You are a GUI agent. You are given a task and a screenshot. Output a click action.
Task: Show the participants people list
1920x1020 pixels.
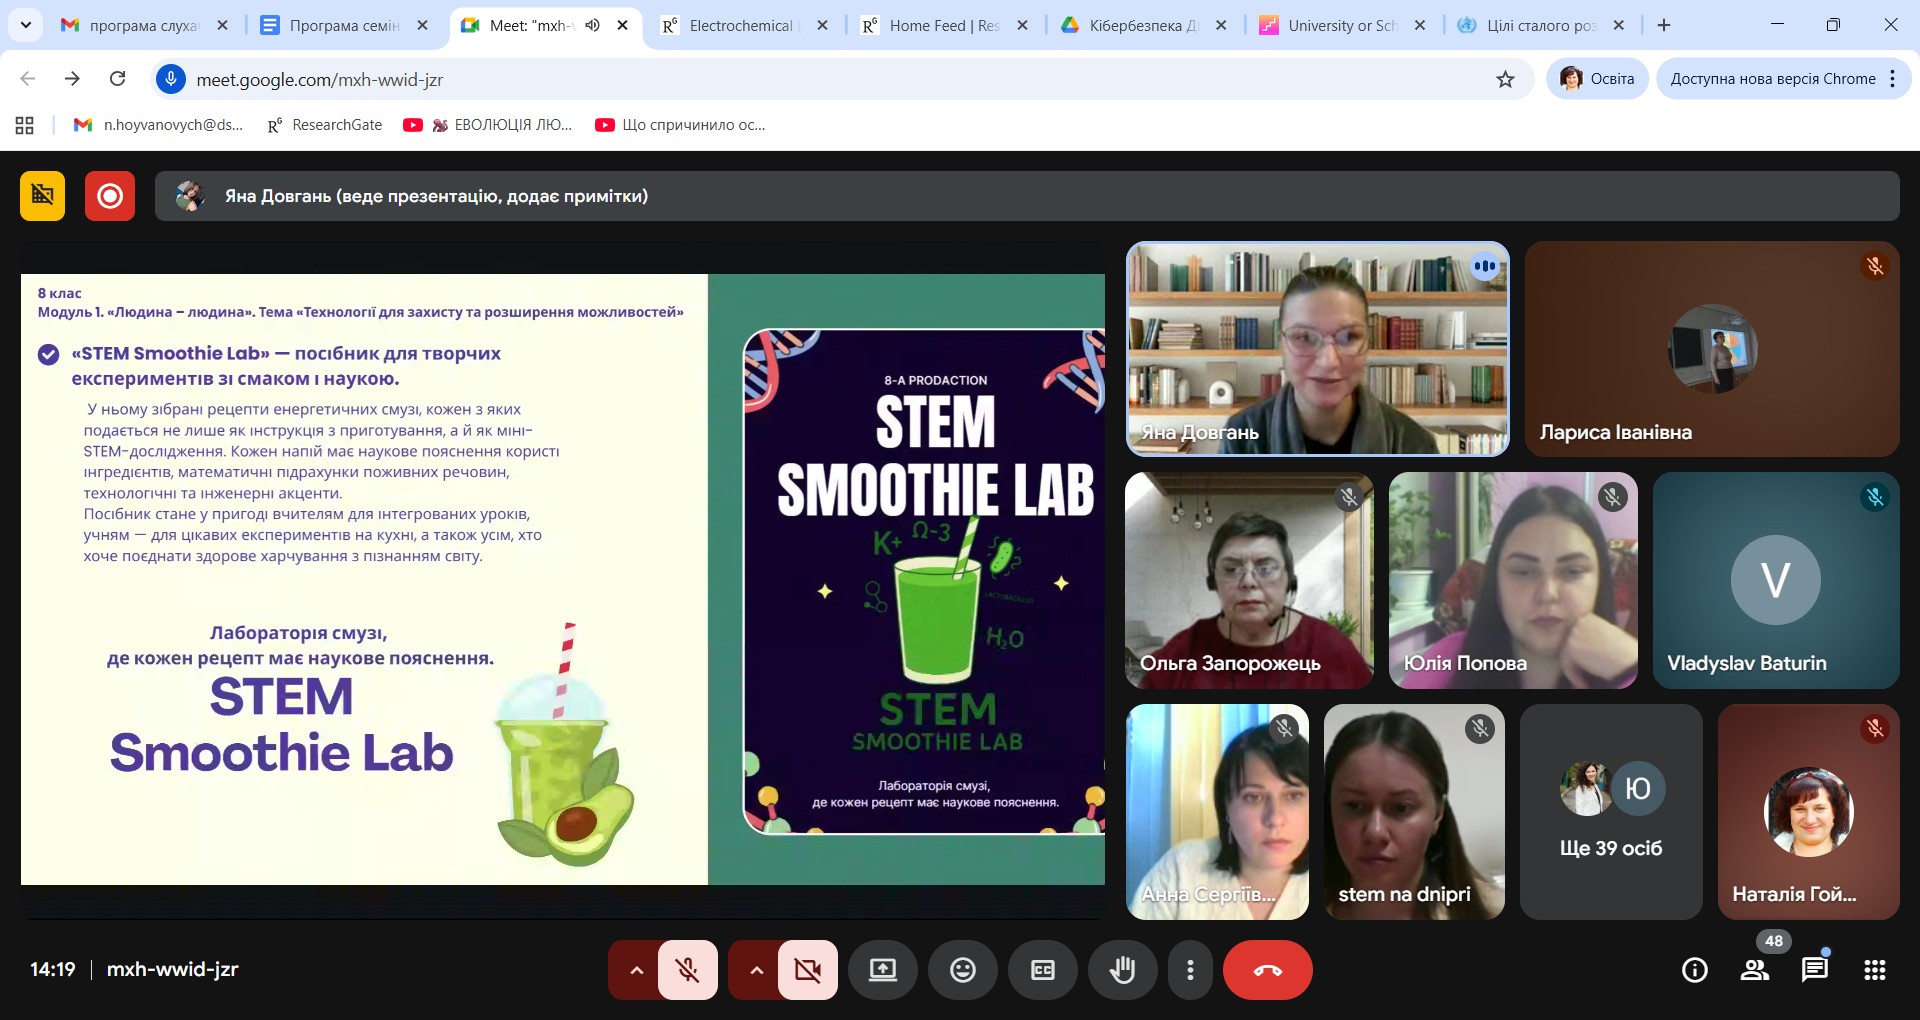click(x=1754, y=970)
